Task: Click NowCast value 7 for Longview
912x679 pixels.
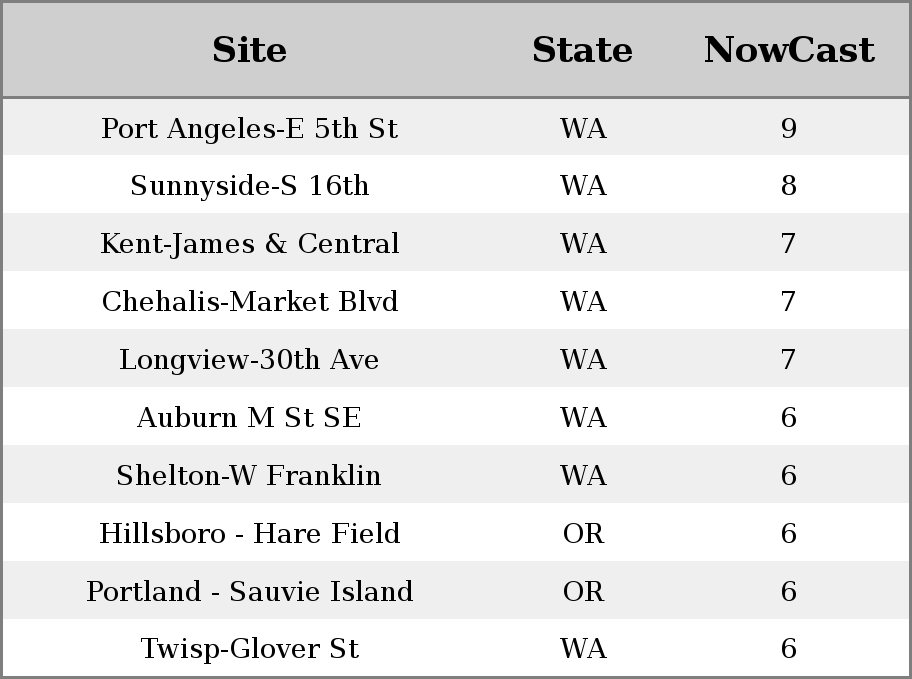Action: [x=788, y=360]
